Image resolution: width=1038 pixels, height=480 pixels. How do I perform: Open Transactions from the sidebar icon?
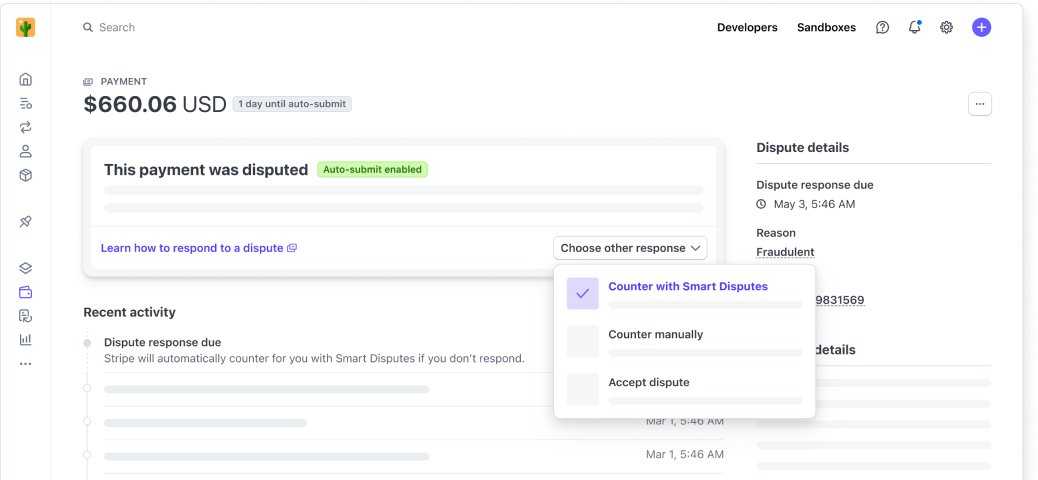click(26, 127)
